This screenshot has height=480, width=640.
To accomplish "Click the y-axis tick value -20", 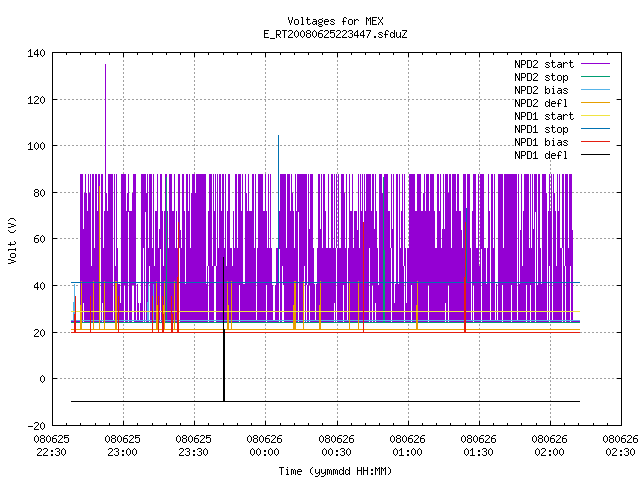I will pyautogui.click(x=36, y=426).
